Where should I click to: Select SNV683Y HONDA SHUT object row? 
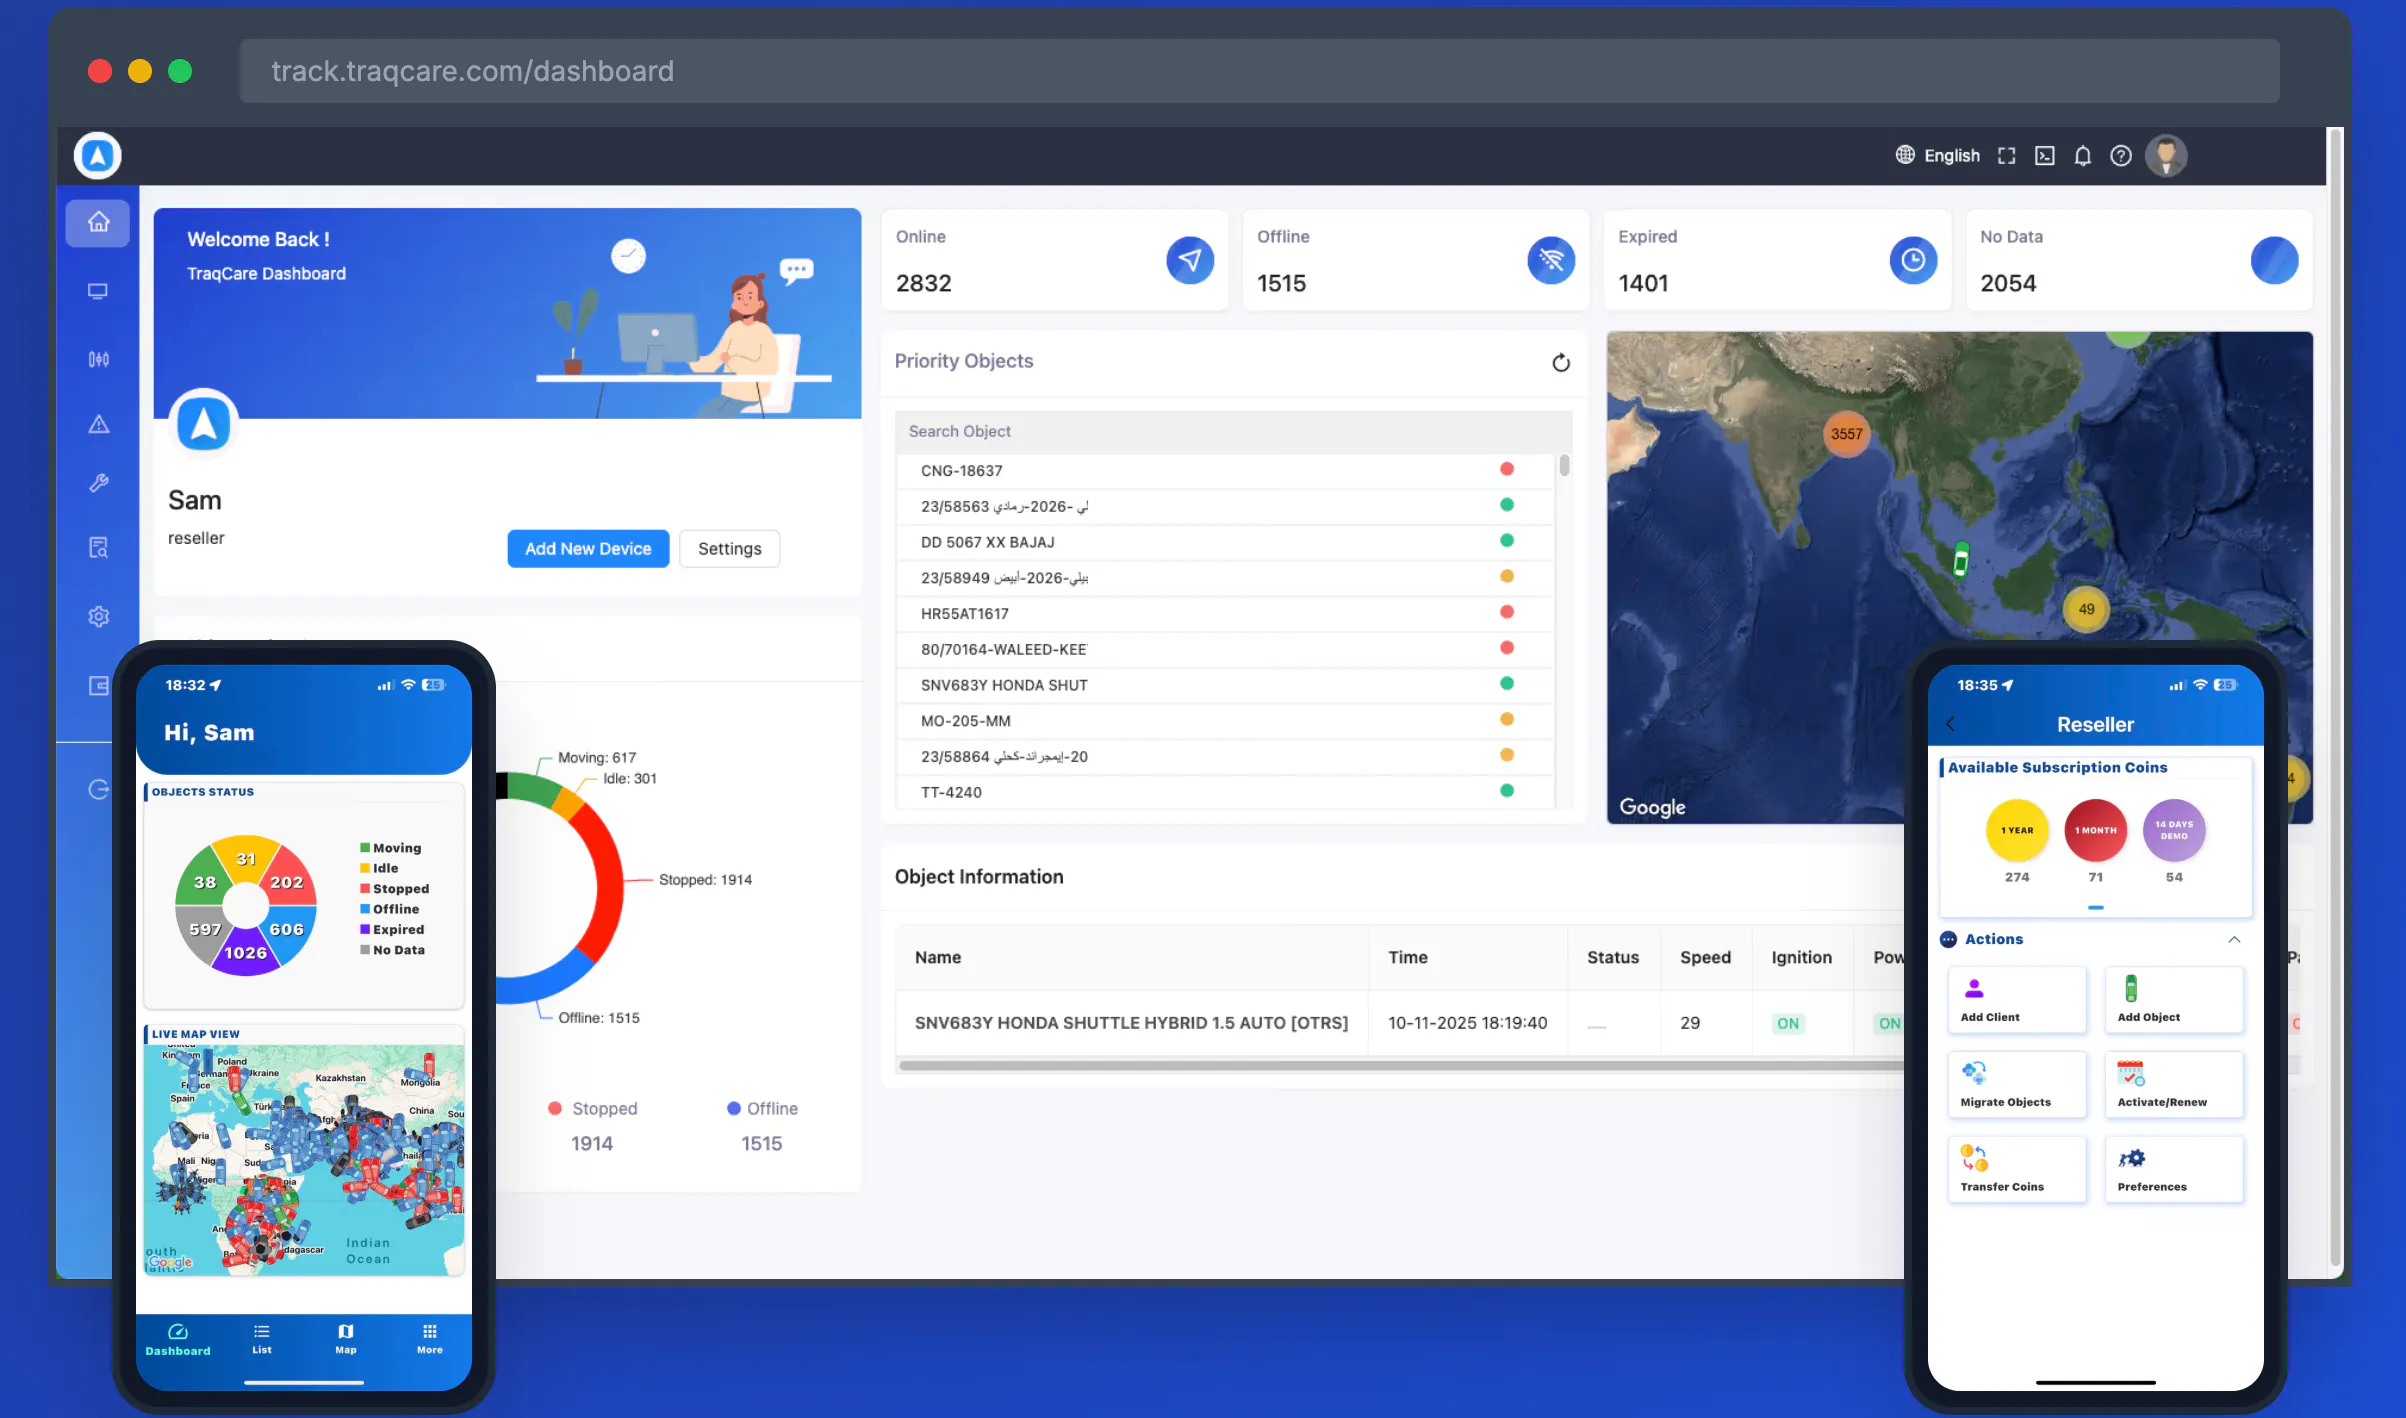[1225, 685]
